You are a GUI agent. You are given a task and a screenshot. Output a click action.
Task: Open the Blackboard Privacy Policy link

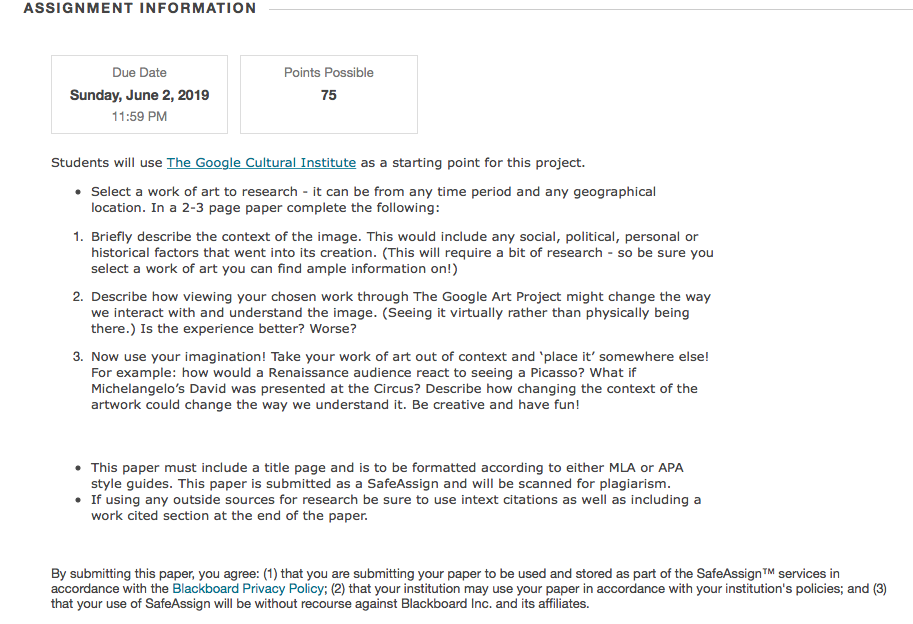(247, 589)
